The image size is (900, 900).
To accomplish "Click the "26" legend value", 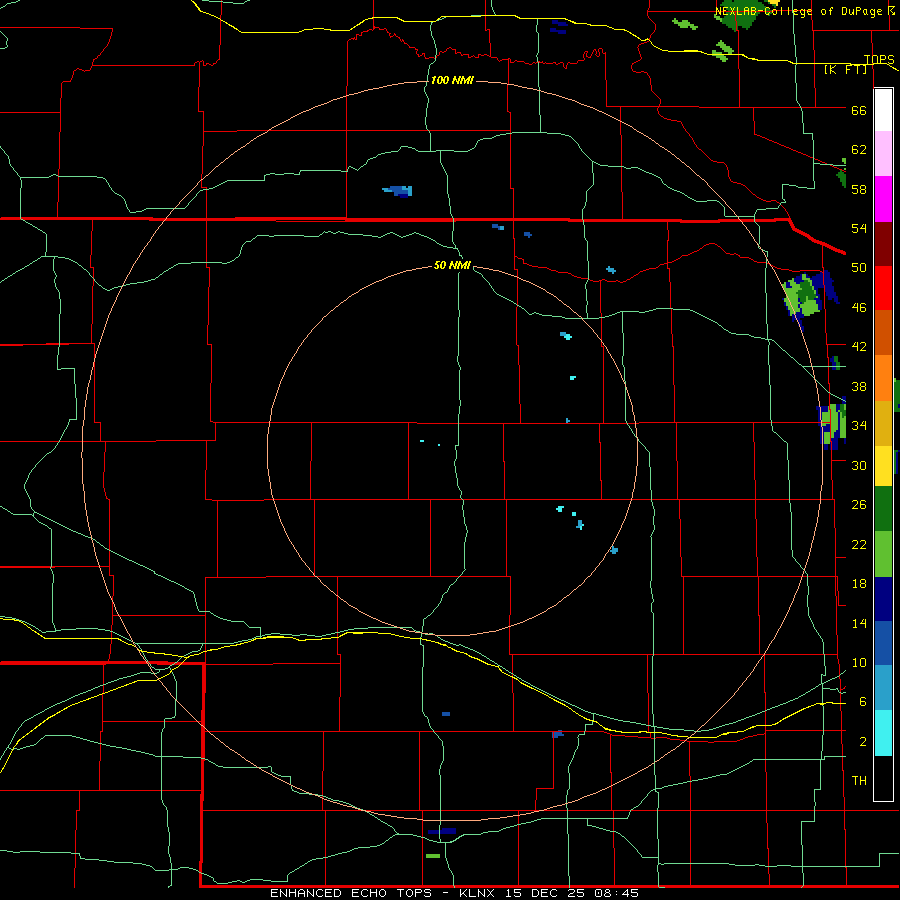I will pyautogui.click(x=859, y=505).
